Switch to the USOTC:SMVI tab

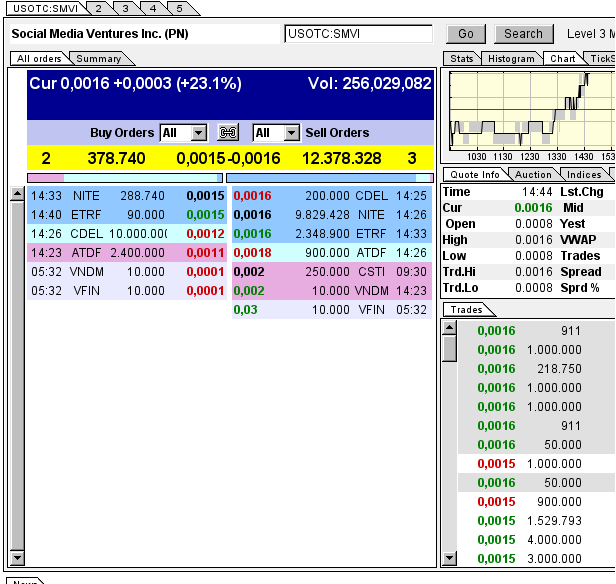click(x=45, y=8)
